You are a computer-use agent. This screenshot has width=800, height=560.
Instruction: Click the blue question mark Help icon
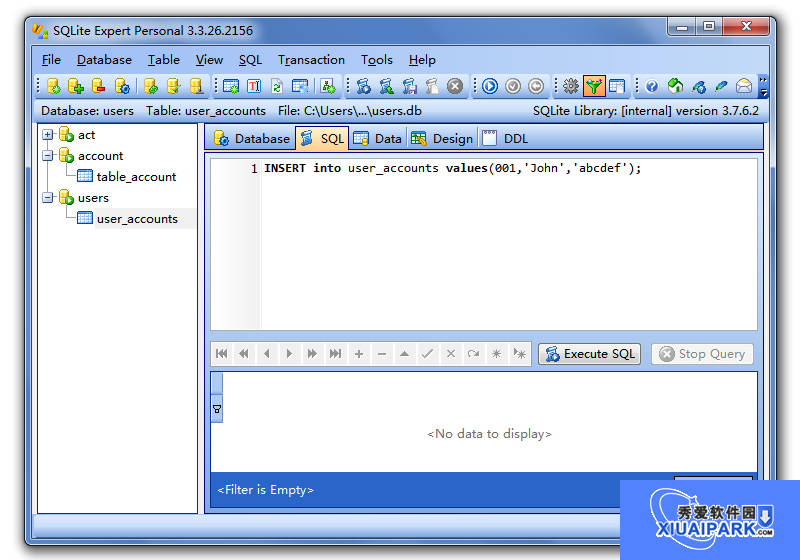[652, 86]
